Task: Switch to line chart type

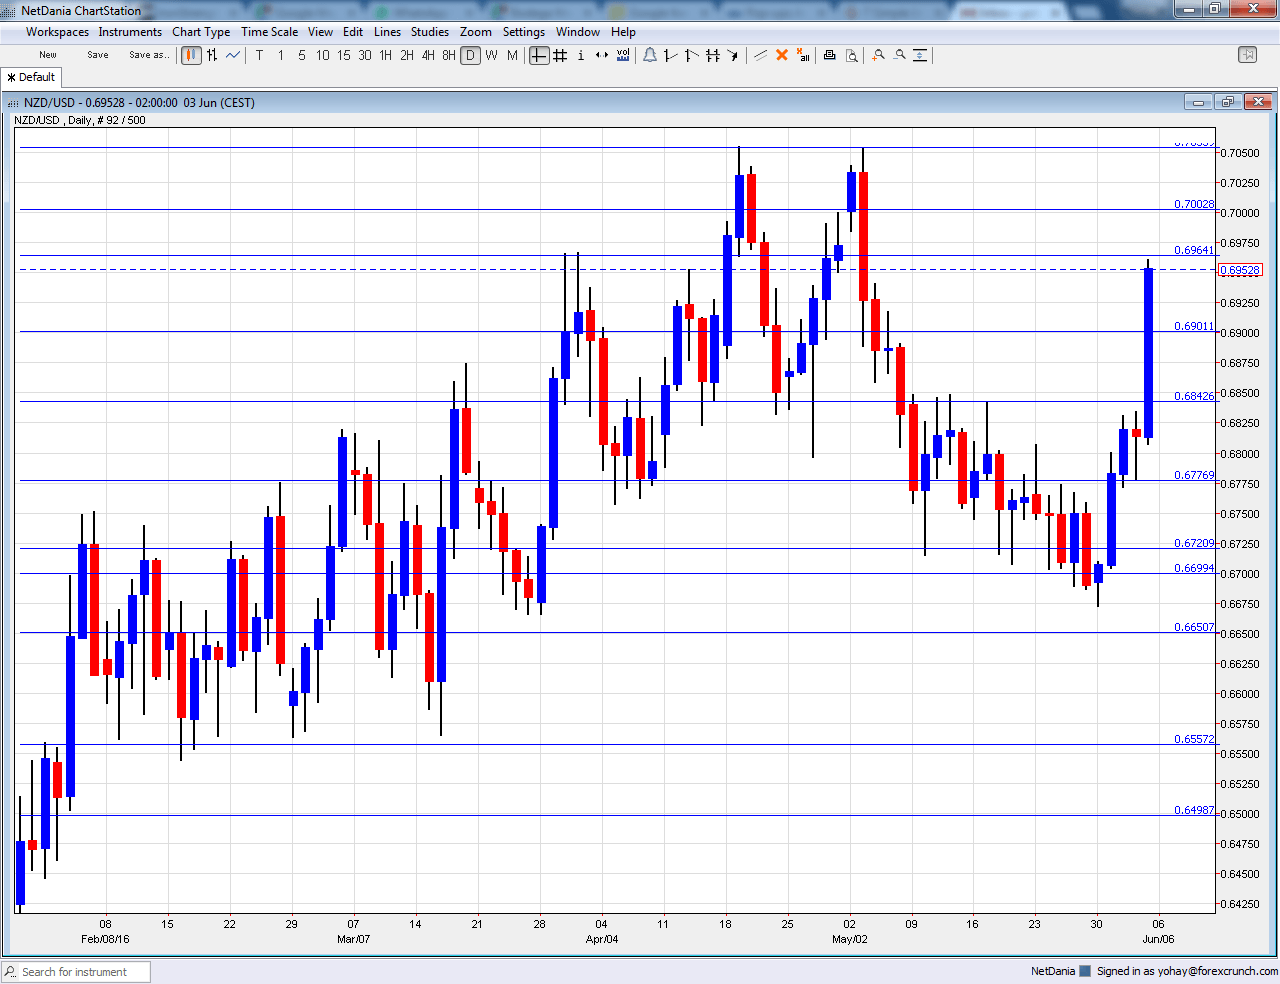Action: (232, 55)
